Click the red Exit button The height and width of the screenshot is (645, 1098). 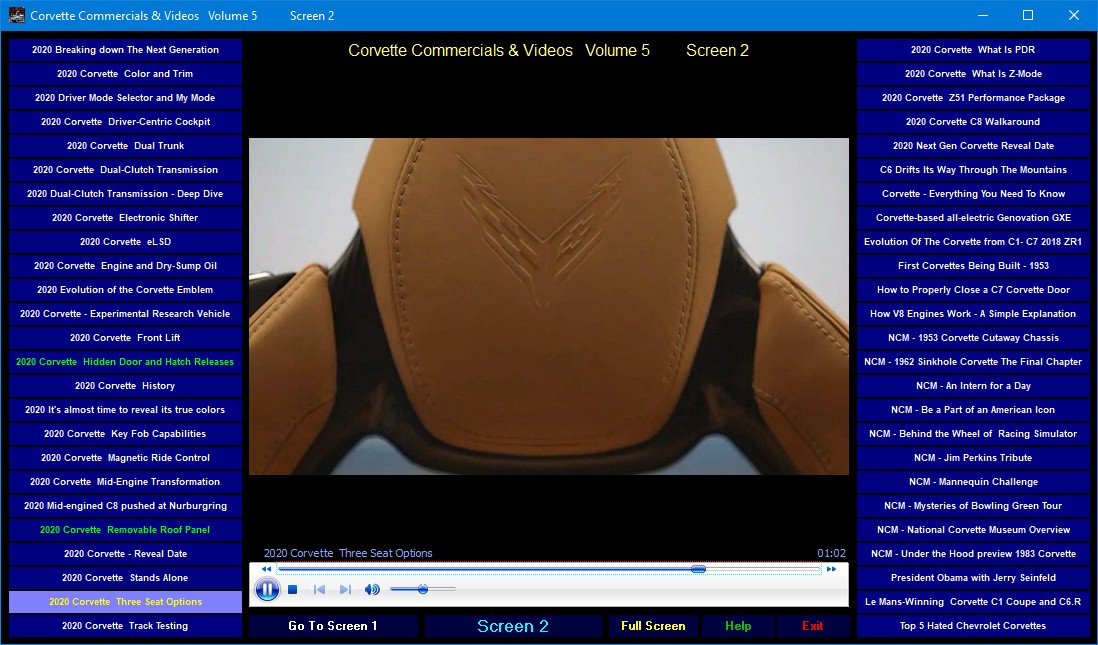(812, 626)
